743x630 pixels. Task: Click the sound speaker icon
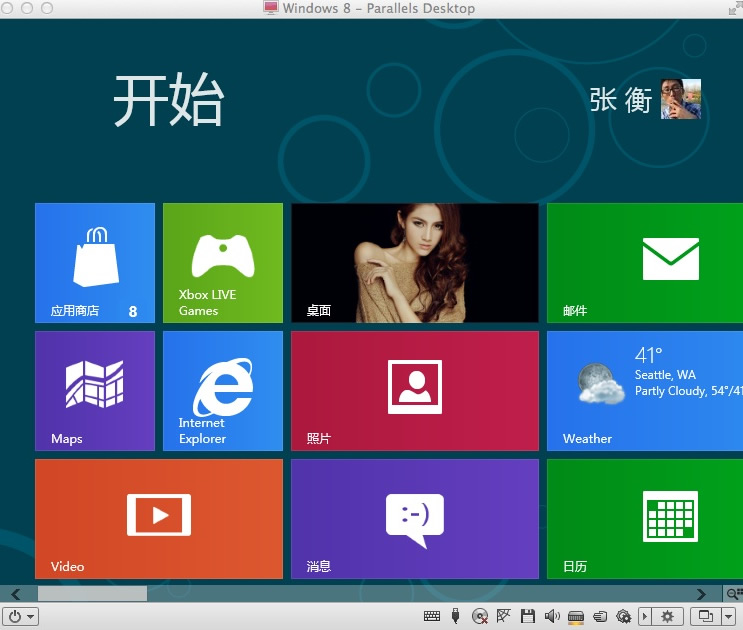(x=552, y=616)
